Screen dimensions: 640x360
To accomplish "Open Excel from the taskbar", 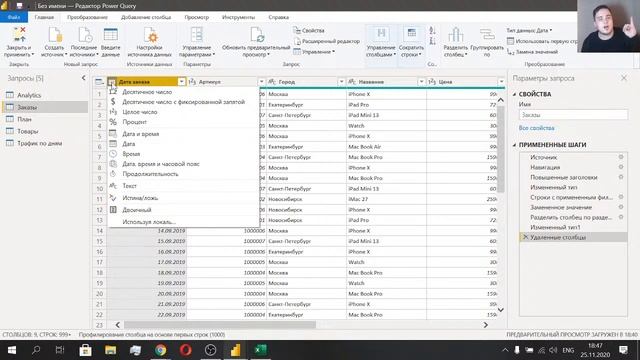I will pyautogui.click(x=260, y=350).
